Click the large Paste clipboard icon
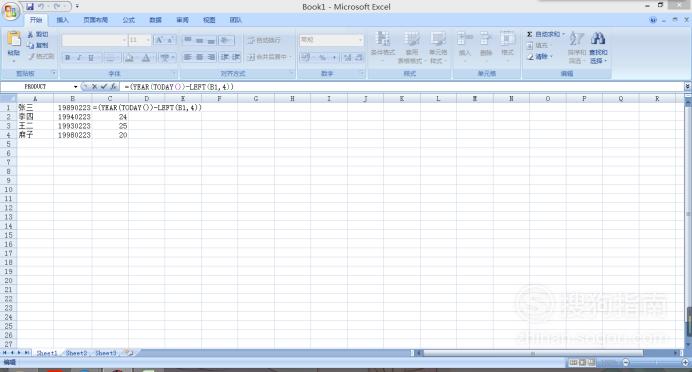 coord(14,40)
